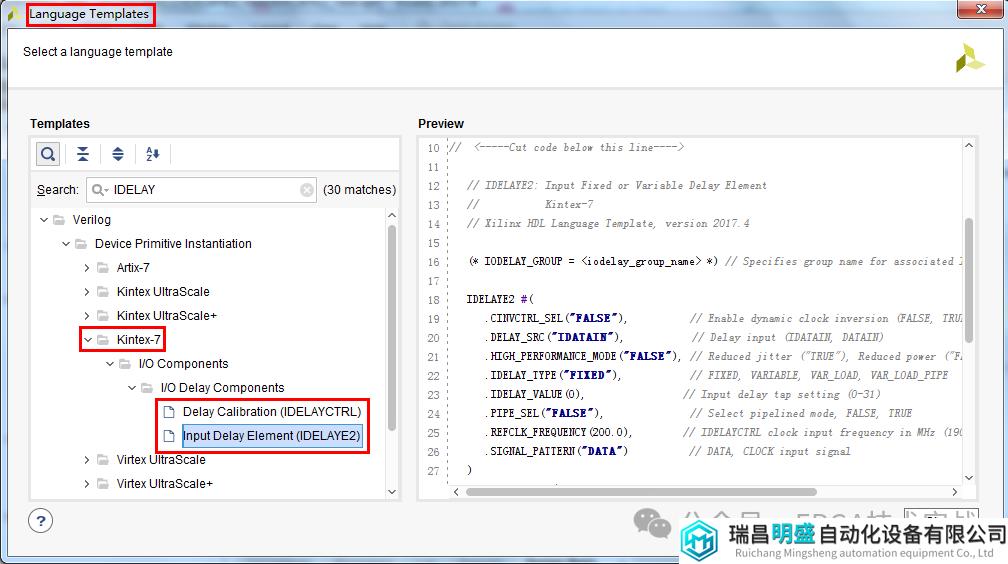Select Device Primitive Instantiation item
This screenshot has height=564, width=1008.
(173, 244)
